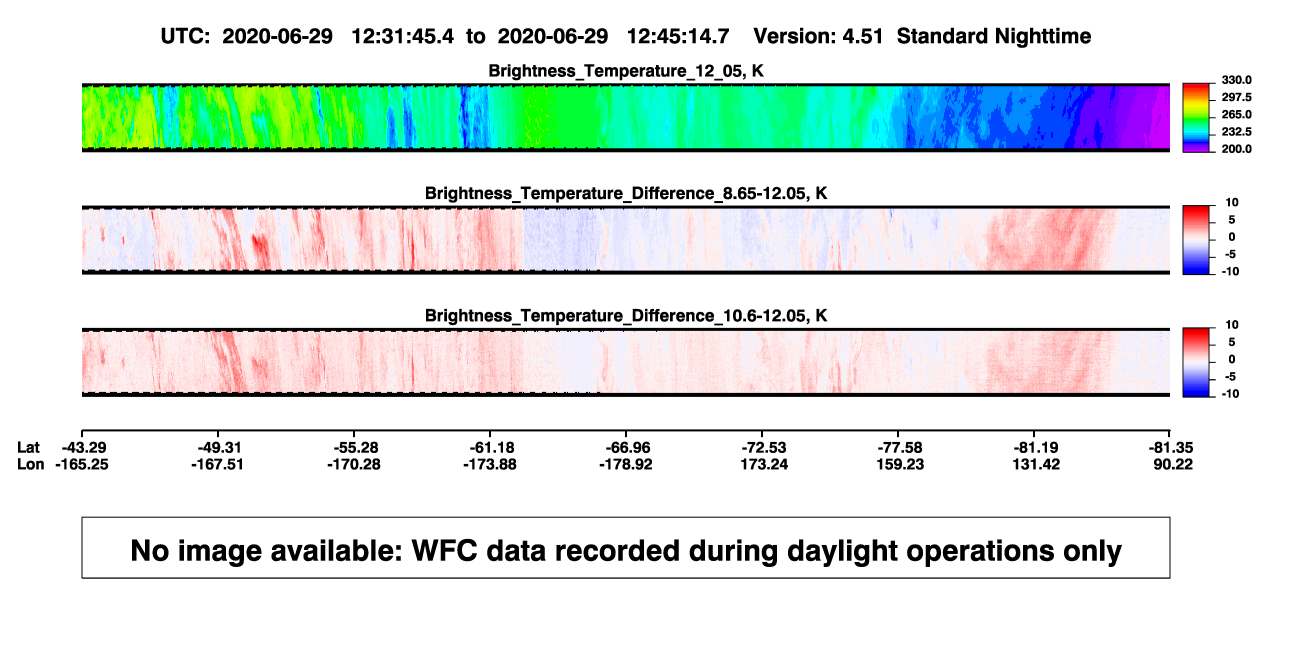Click the Brightness_Temperature_Difference_8.65-12.05, K title
Image resolution: width=1300 pixels, height=667 pixels.
tap(626, 193)
